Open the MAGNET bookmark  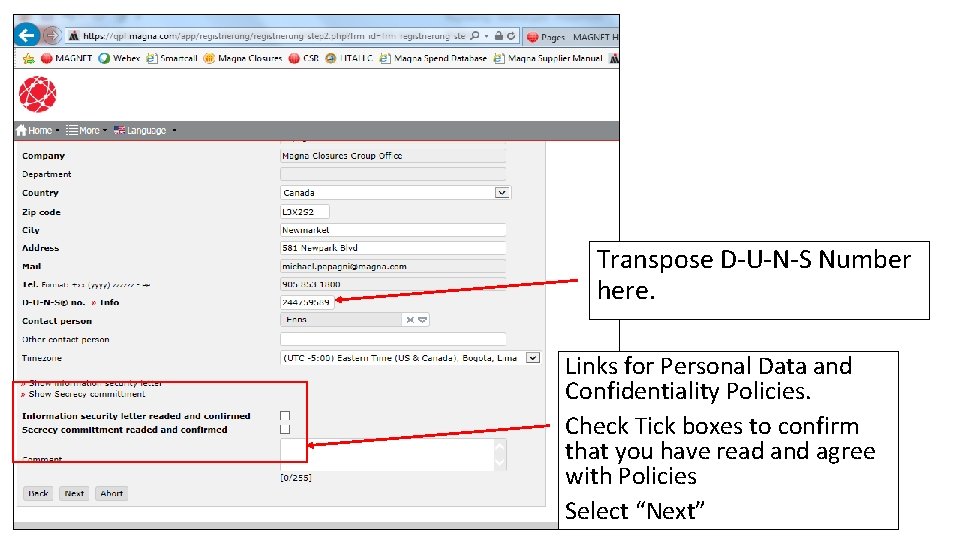[66, 59]
